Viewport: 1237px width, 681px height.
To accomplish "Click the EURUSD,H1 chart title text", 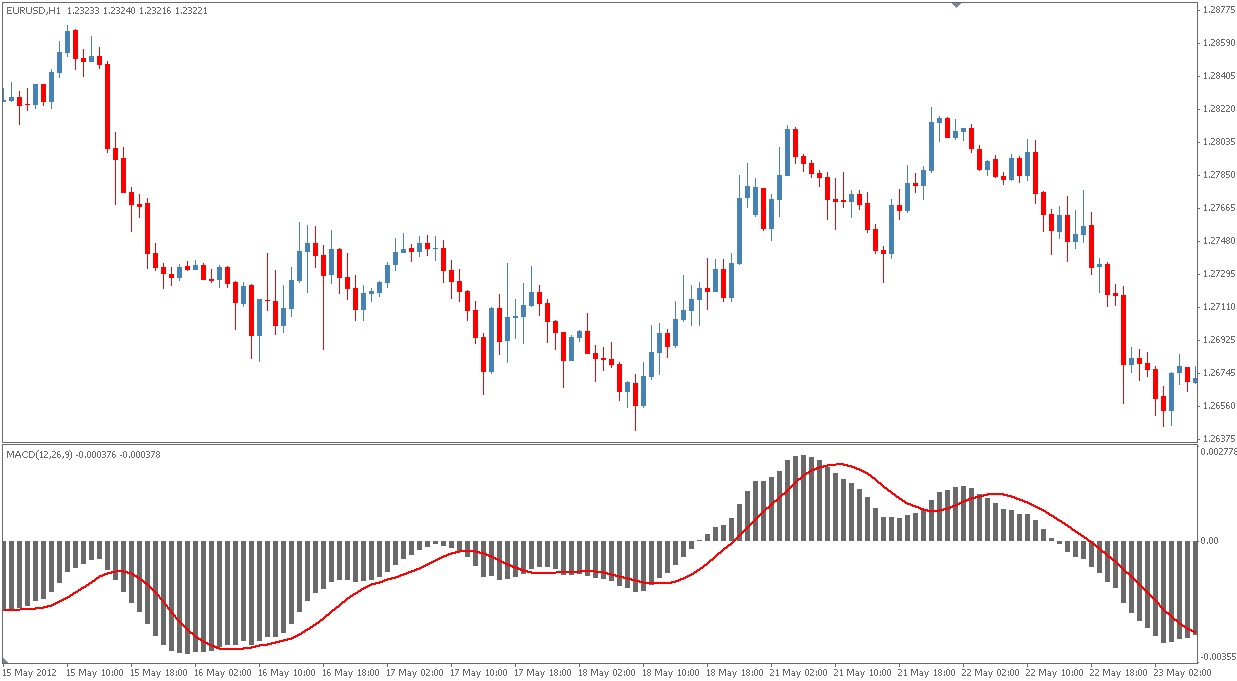I will [33, 9].
